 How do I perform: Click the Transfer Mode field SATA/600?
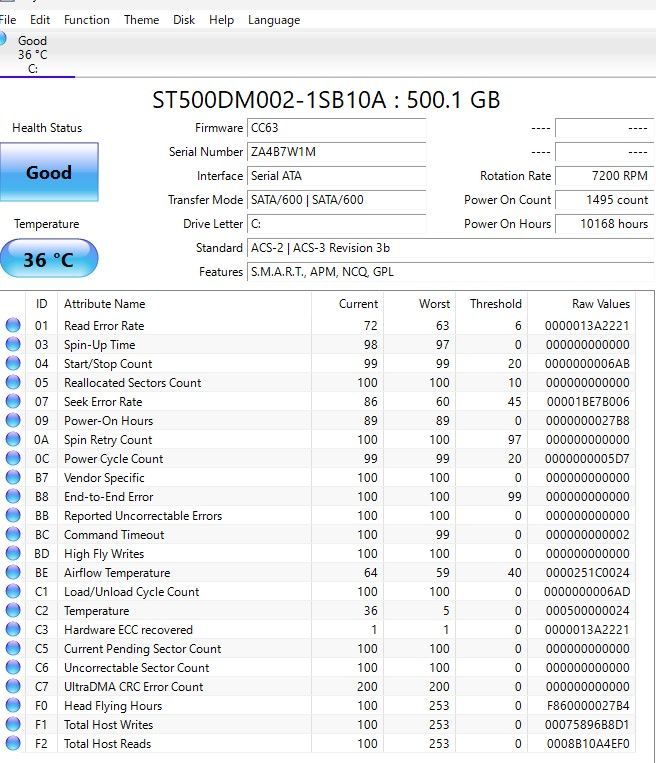click(x=337, y=200)
